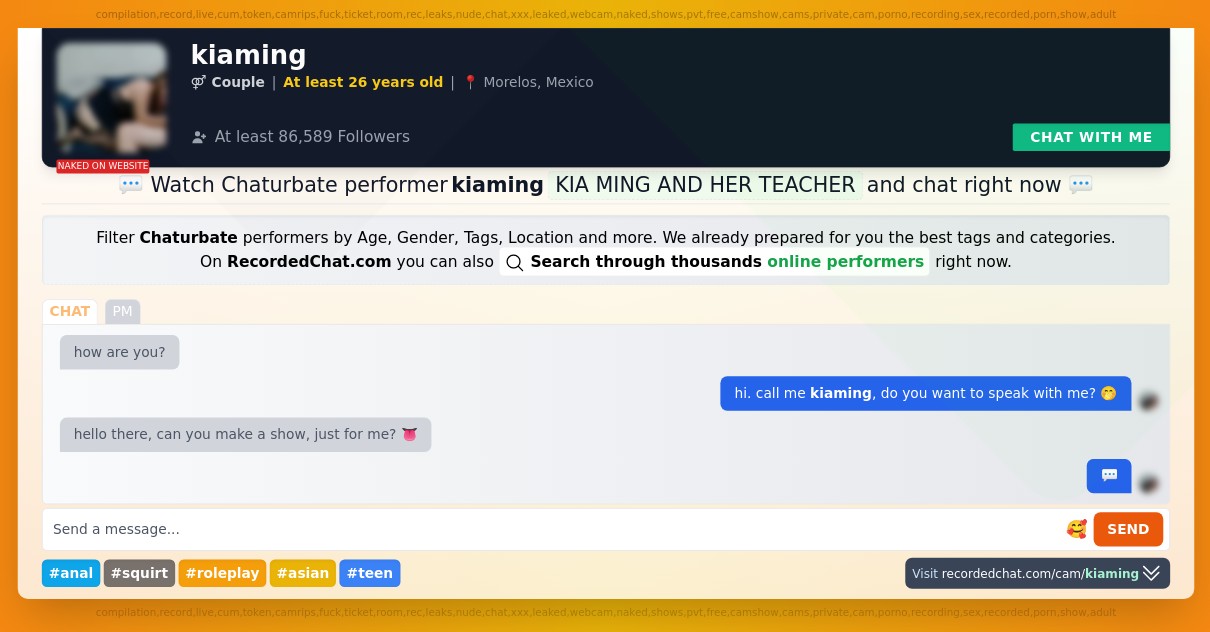
Task: Click the kiaming profile name heading
Action: pyautogui.click(x=248, y=54)
